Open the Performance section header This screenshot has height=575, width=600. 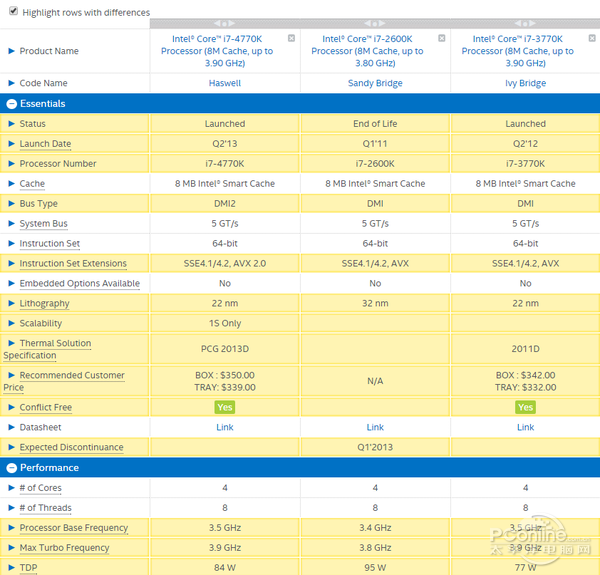[49, 468]
